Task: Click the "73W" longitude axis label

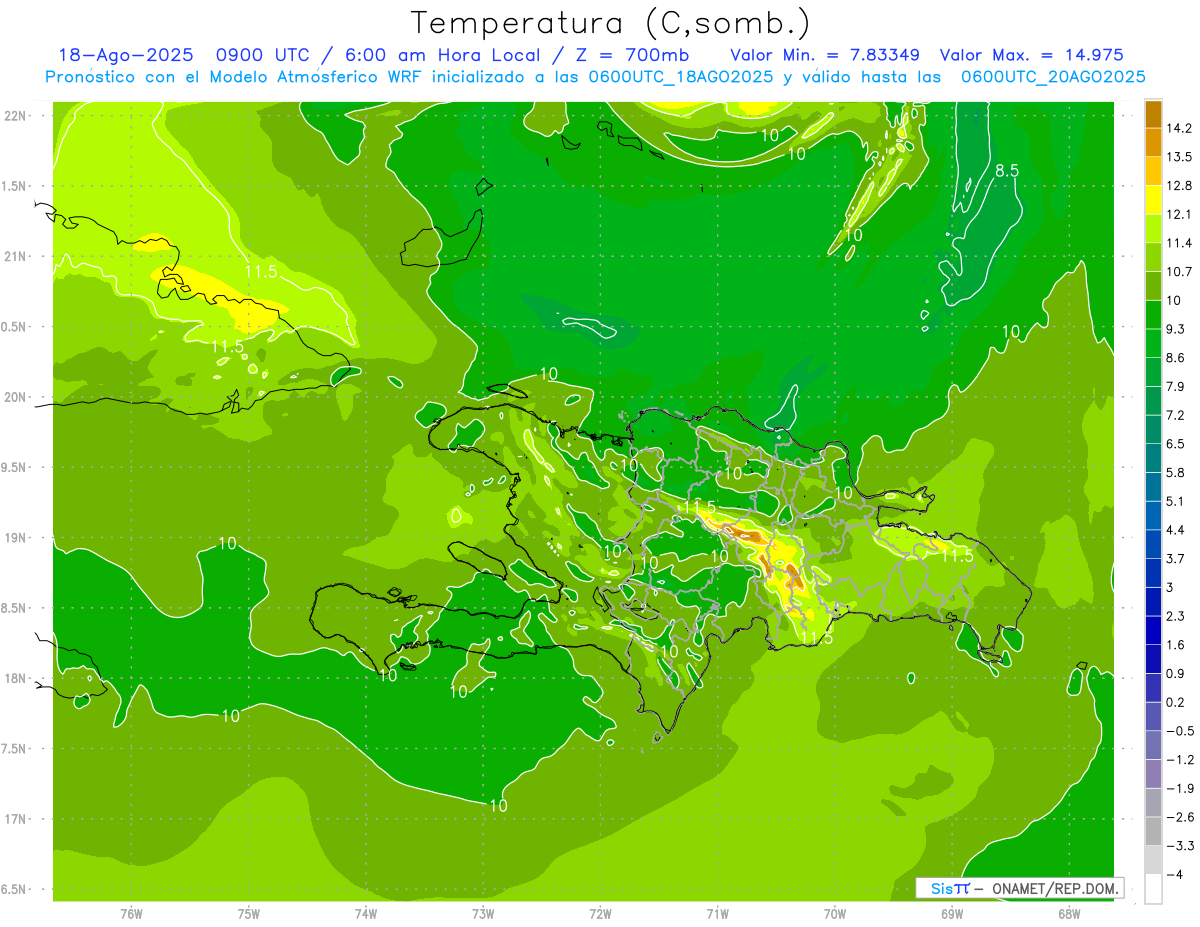Action: [483, 913]
